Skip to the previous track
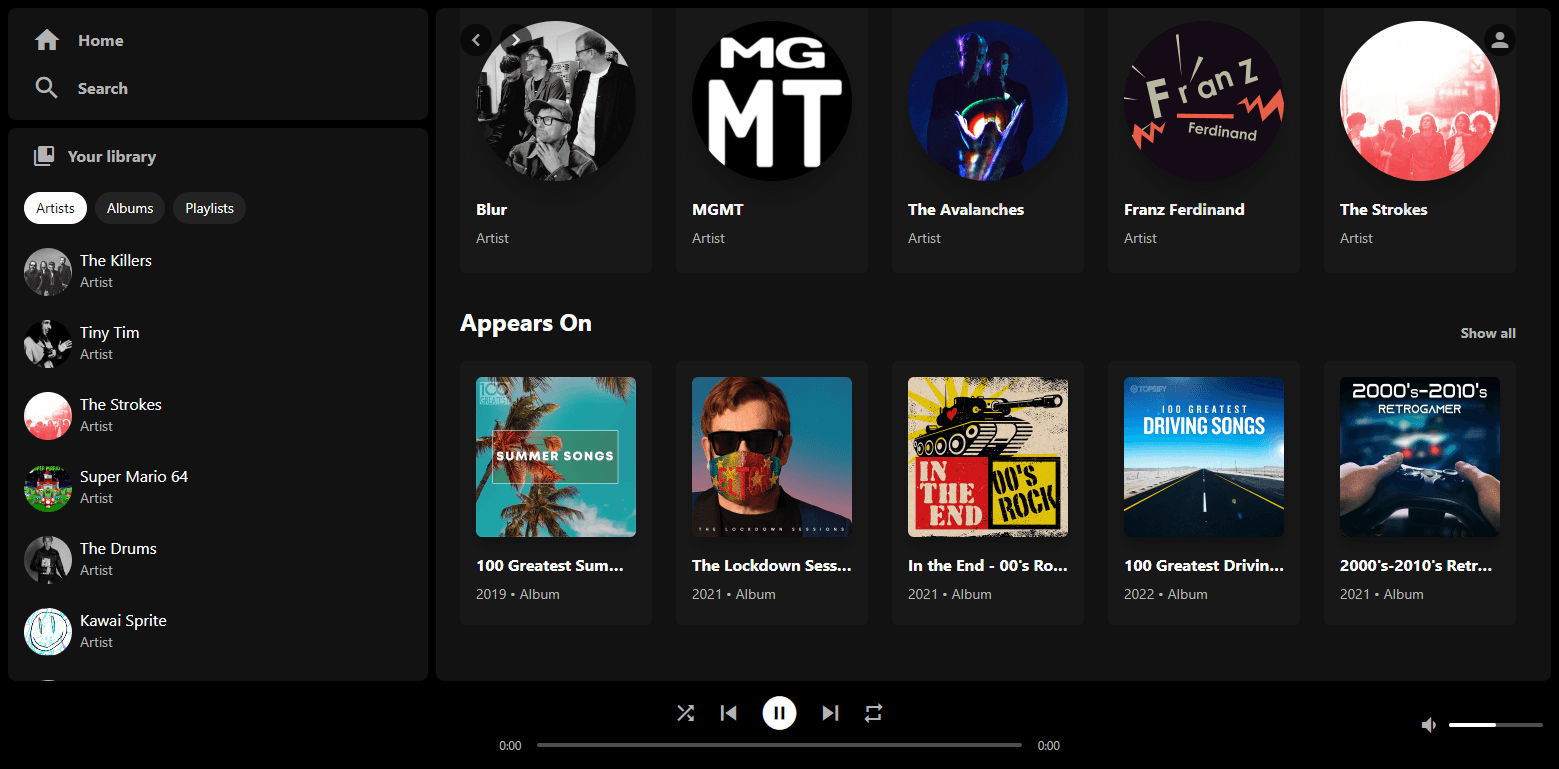The height and width of the screenshot is (769, 1559). [x=729, y=713]
